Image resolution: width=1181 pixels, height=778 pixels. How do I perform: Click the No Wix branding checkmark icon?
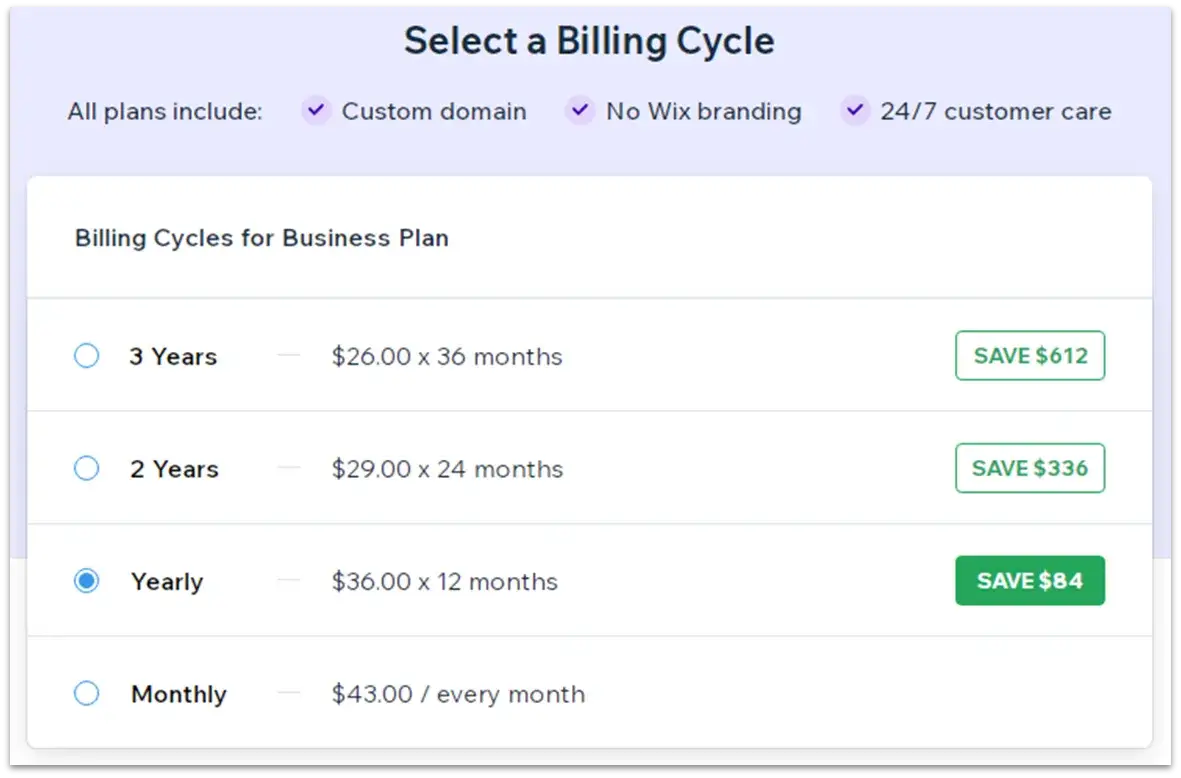(580, 110)
